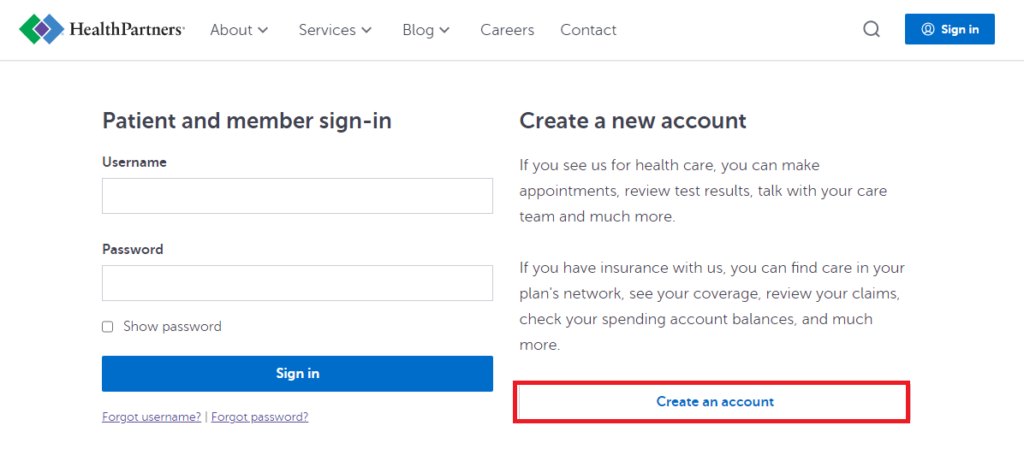Click the user profile icon in Sign in
Screen dimensions: 1024x455
coord(927,29)
